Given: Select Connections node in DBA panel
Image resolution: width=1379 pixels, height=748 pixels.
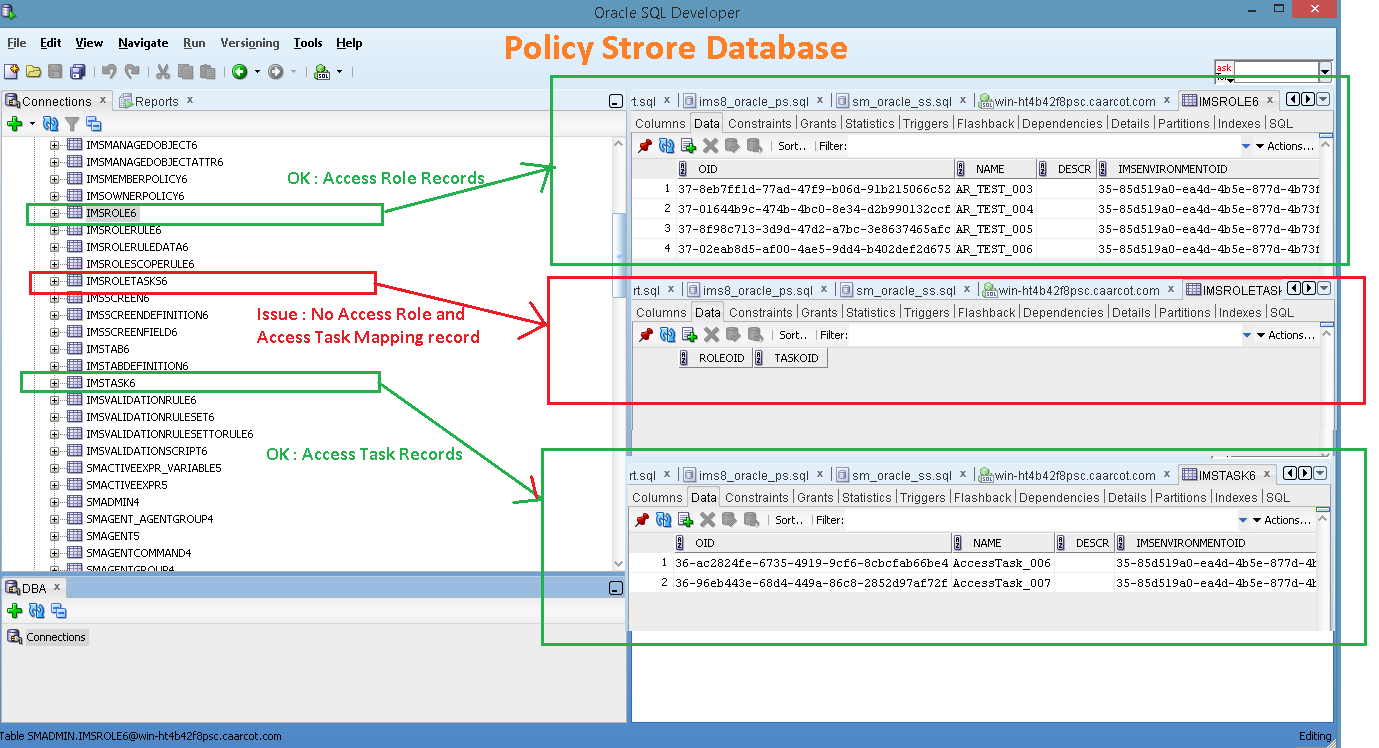Looking at the screenshot, I should 47,637.
